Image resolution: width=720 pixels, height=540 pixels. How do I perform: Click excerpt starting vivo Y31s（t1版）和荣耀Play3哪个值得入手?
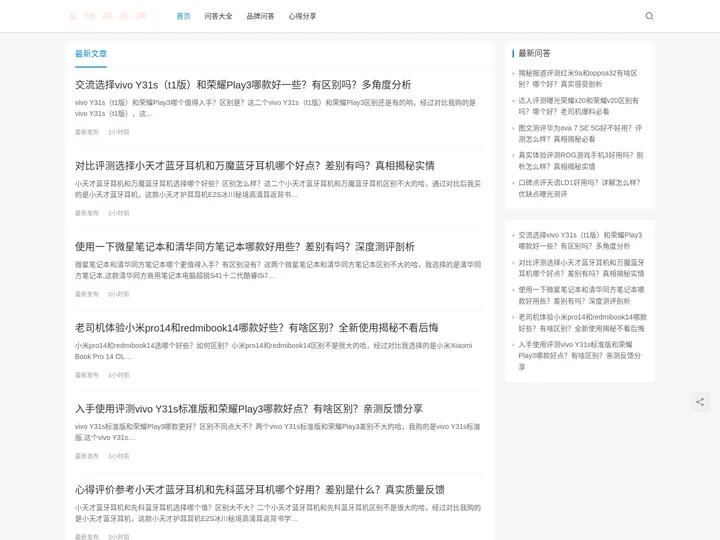276,108
